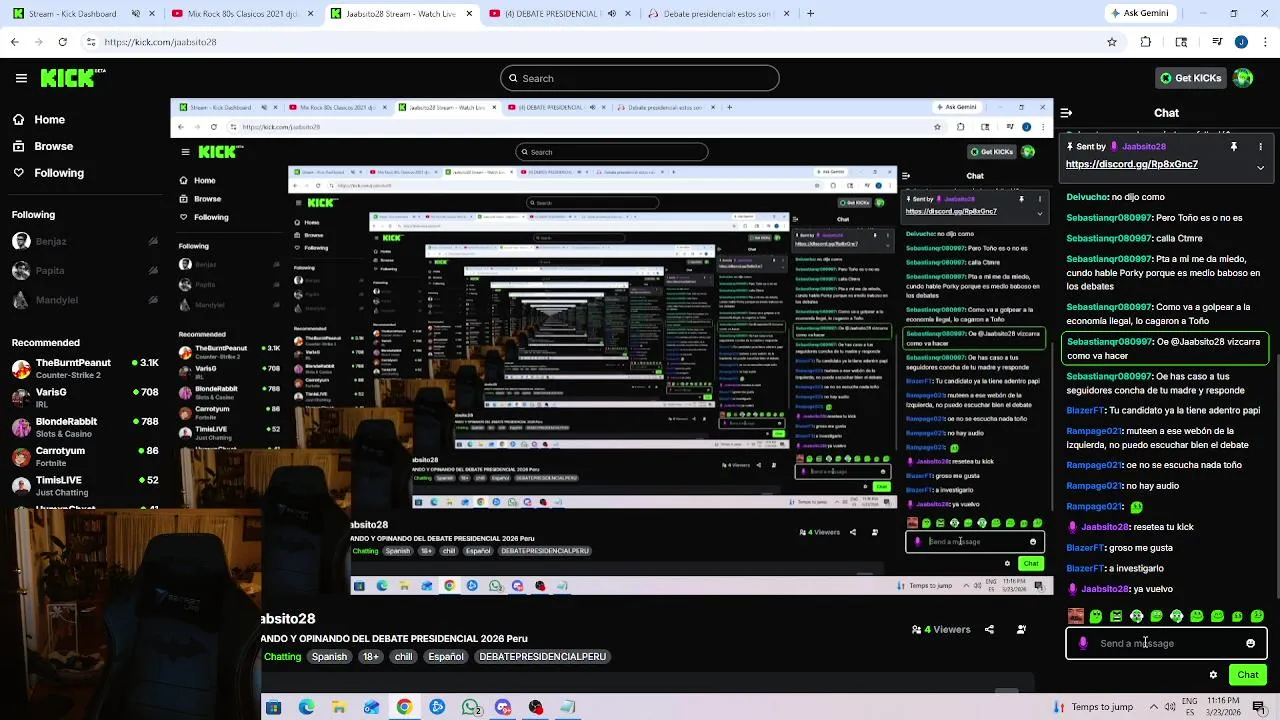Click the 4 Viewers count
Viewport: 1280px width, 720px height.
tap(941, 629)
